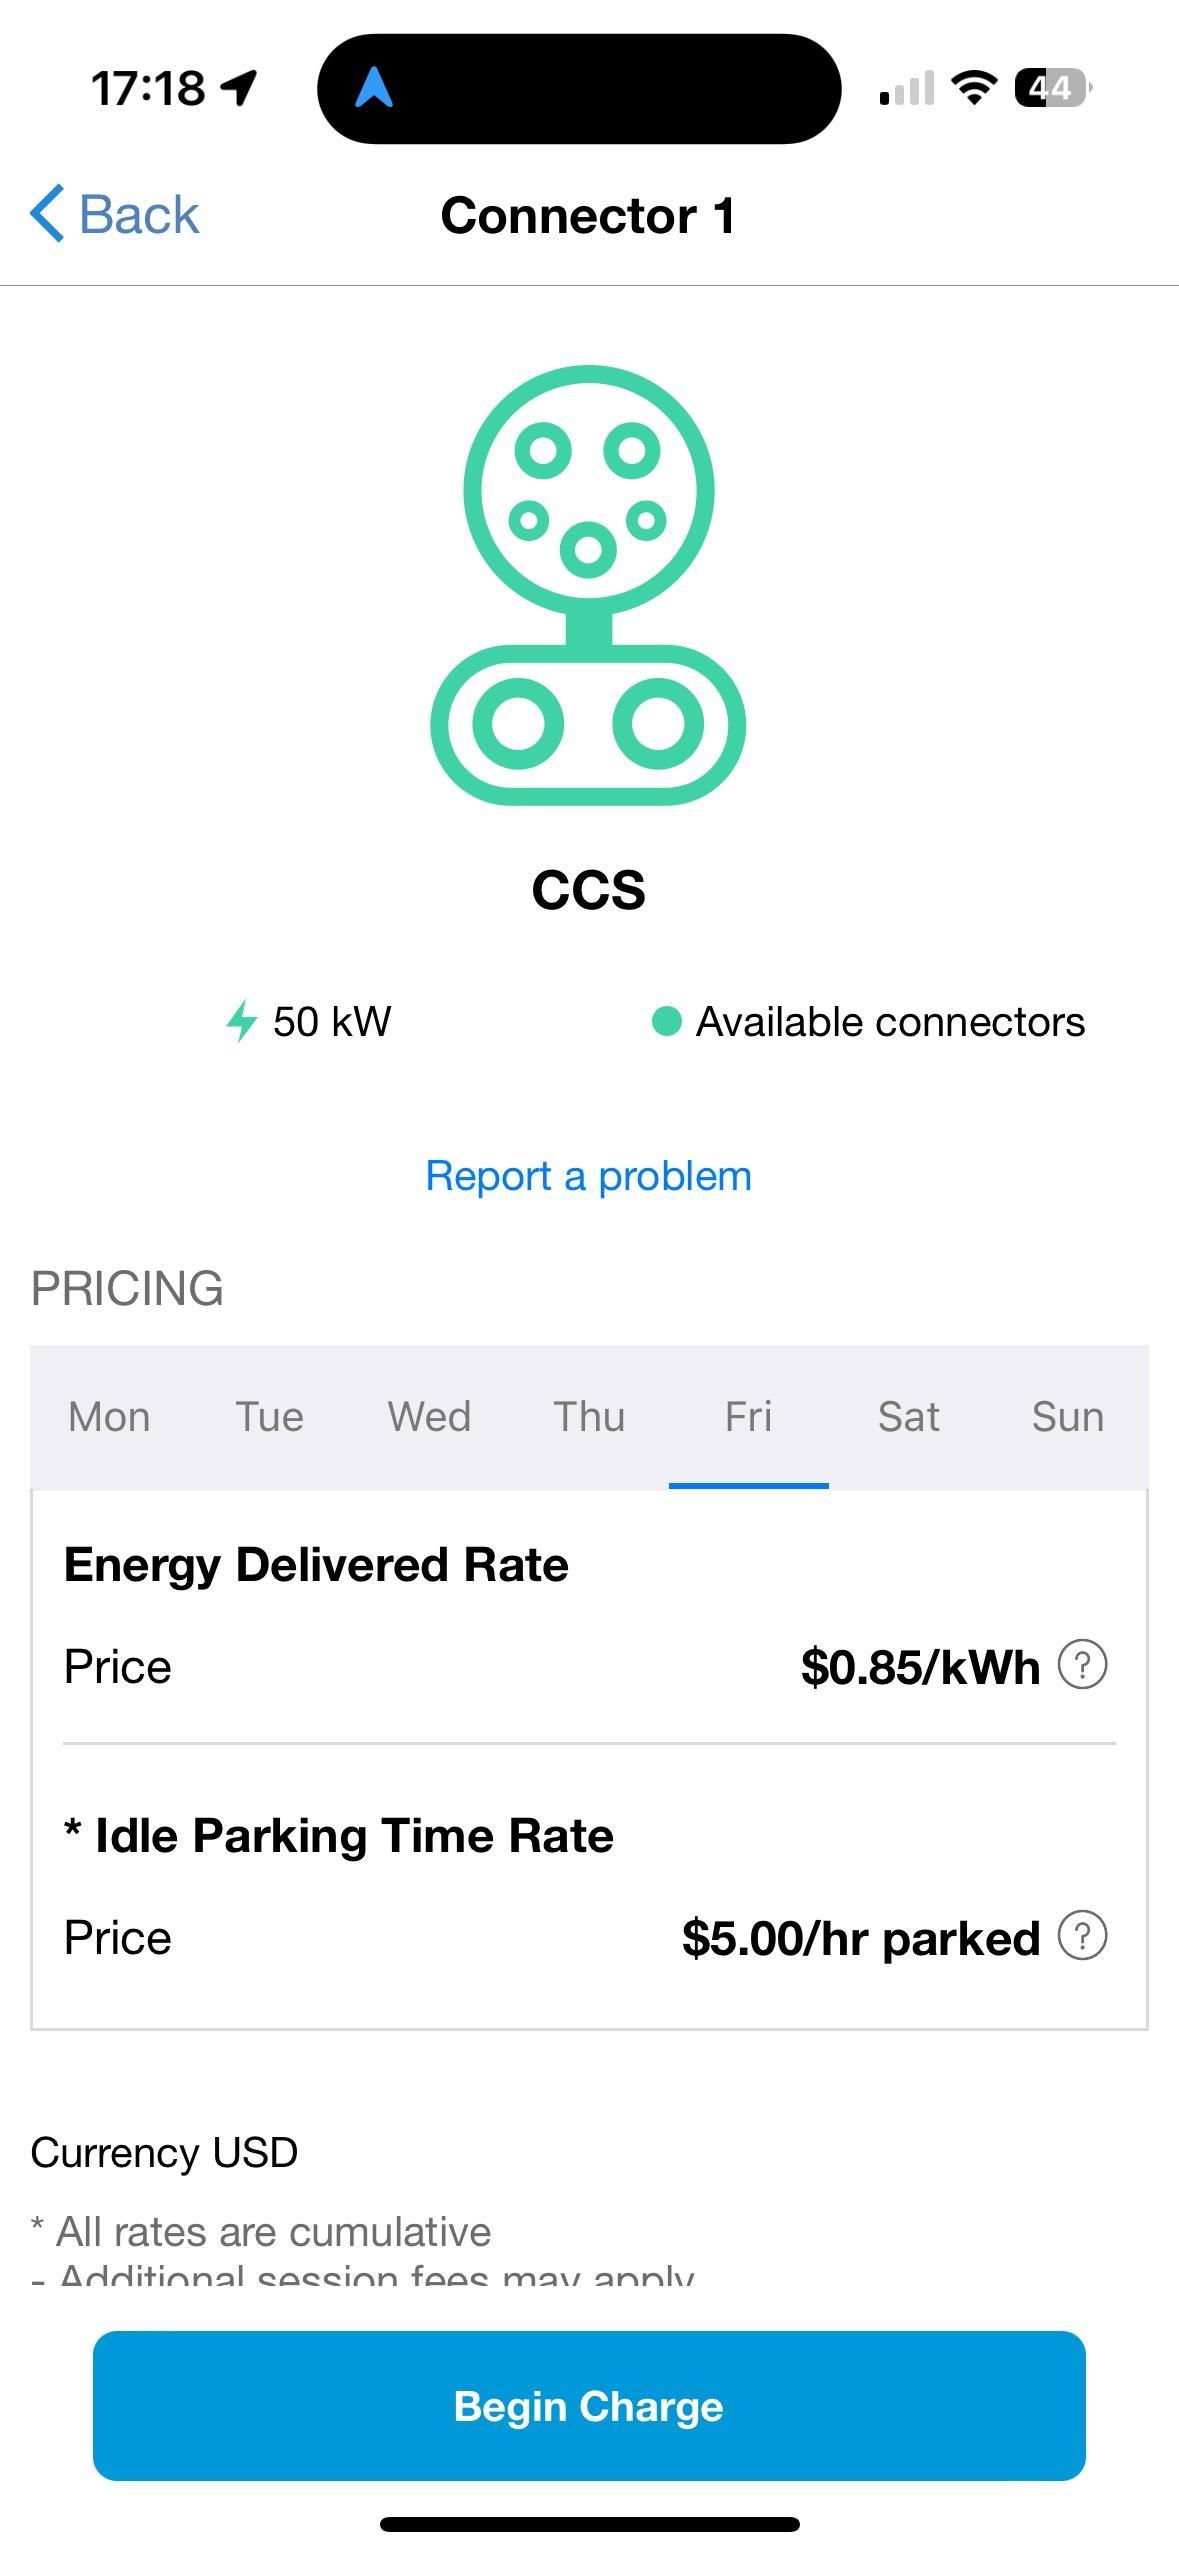Open the Sun pricing tab
Screen dimensions: 1179x2556
[1068, 1417]
